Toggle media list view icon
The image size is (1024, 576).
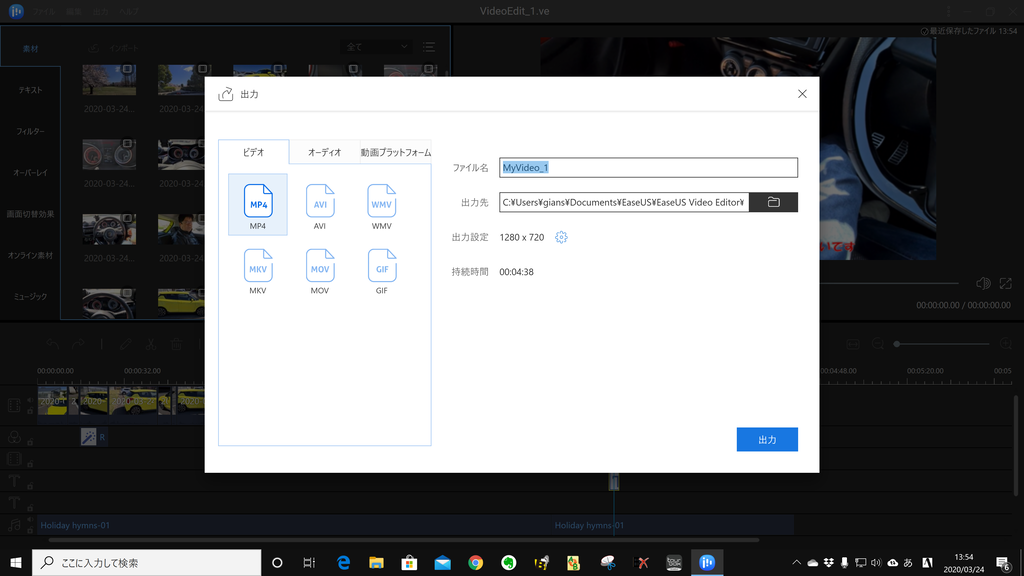click(428, 47)
